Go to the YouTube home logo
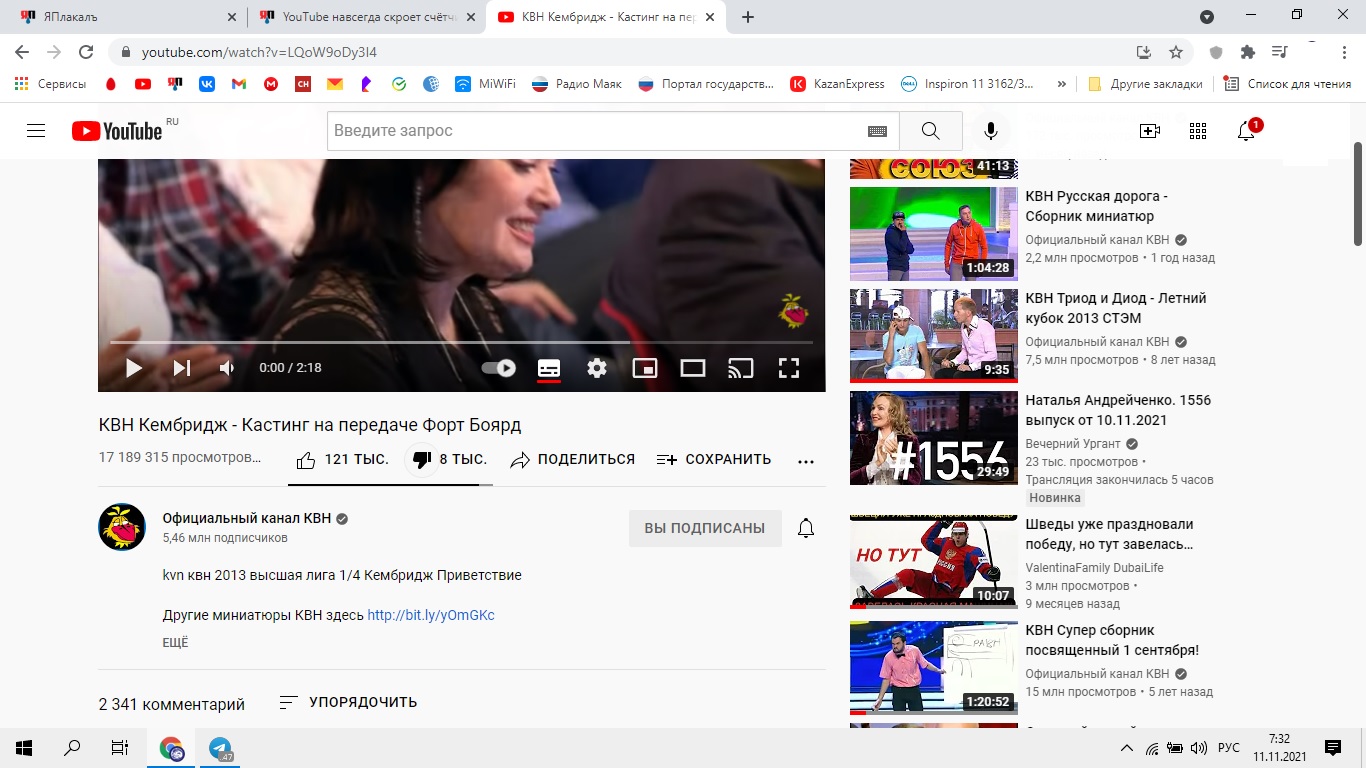The image size is (1366, 768). (117, 131)
